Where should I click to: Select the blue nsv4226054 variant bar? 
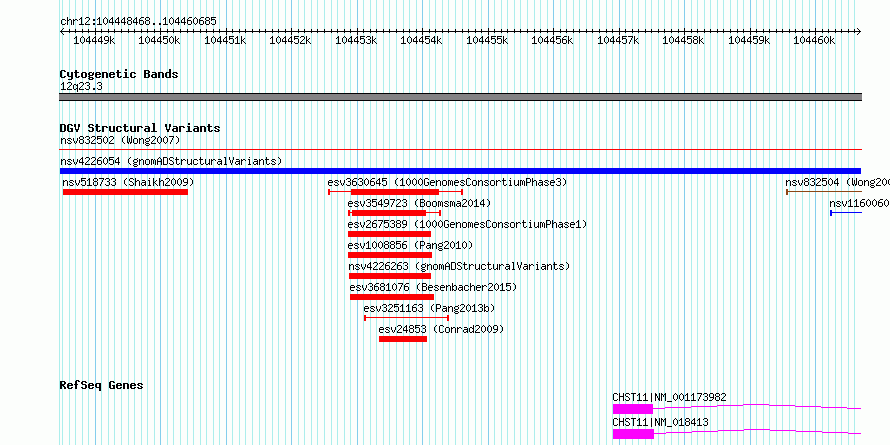tap(460, 171)
